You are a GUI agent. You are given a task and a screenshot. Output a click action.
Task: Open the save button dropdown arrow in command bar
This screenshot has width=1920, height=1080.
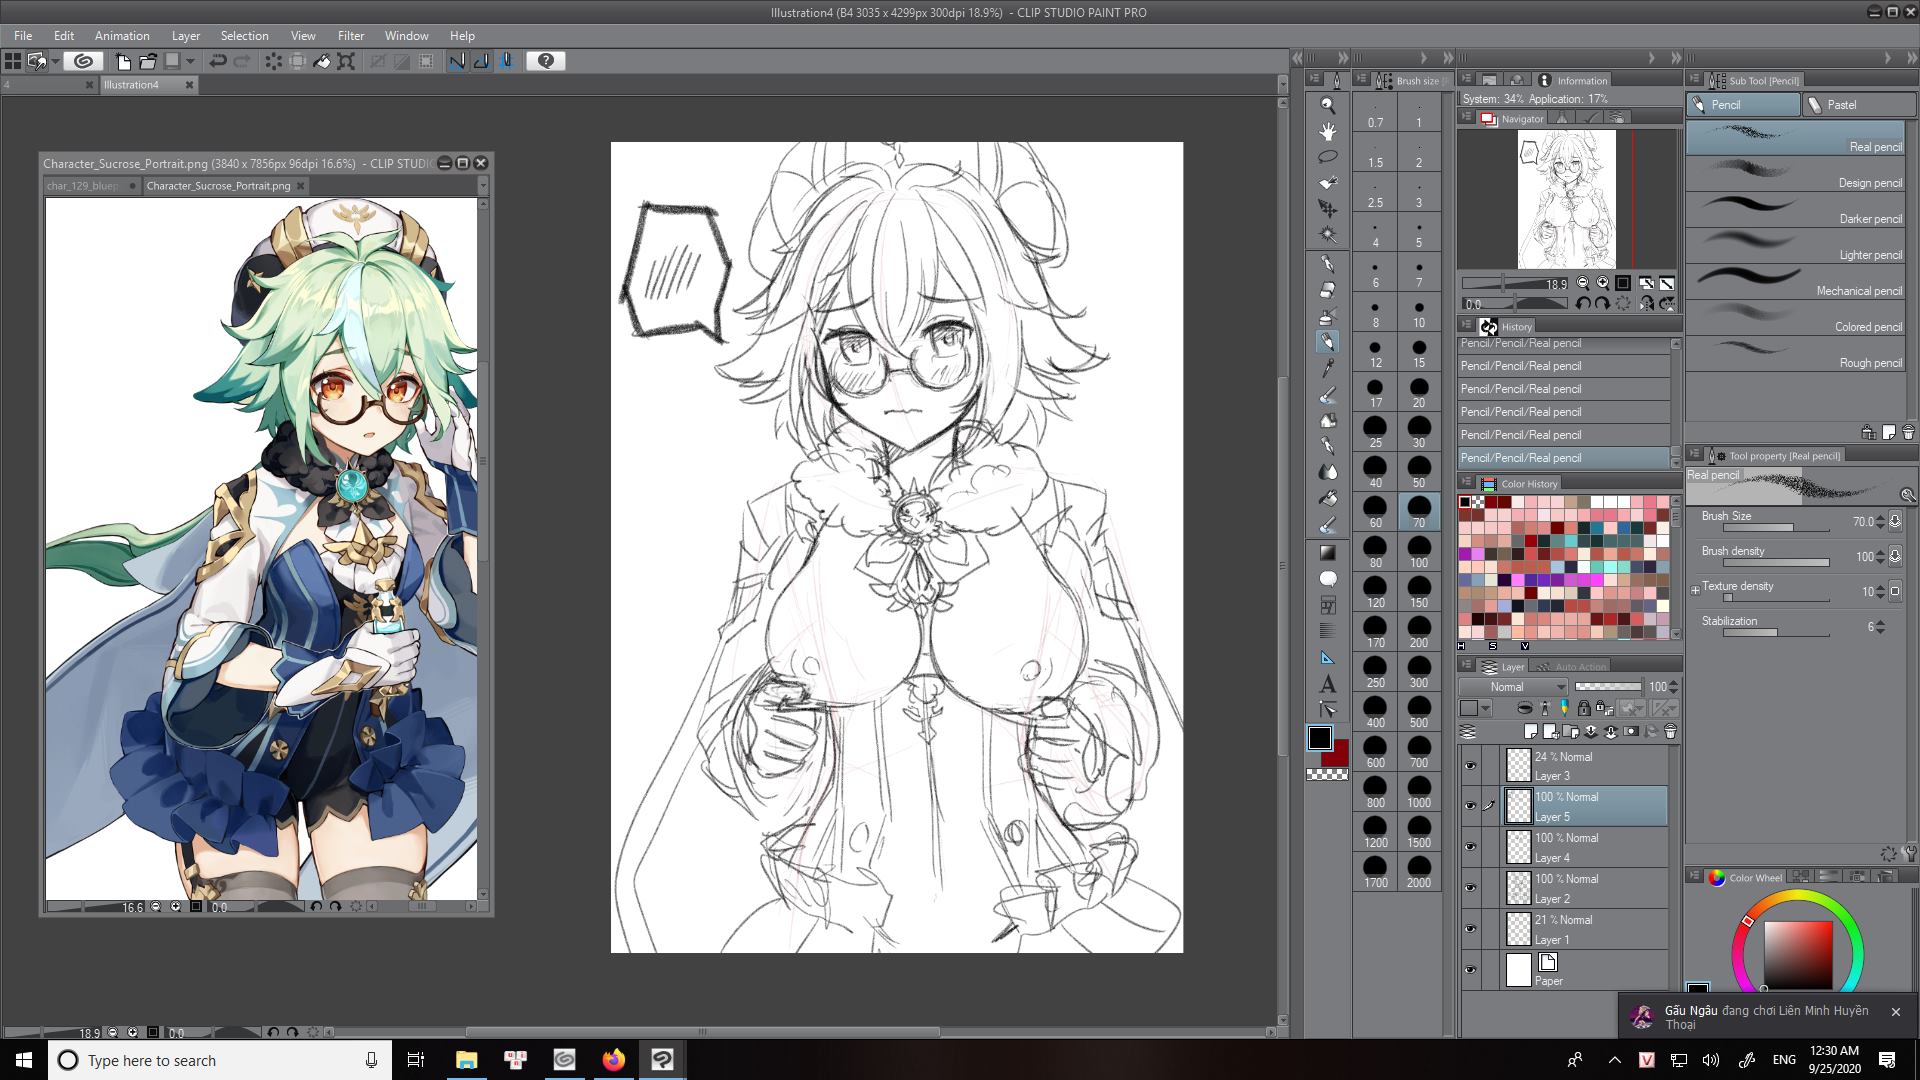pos(190,61)
